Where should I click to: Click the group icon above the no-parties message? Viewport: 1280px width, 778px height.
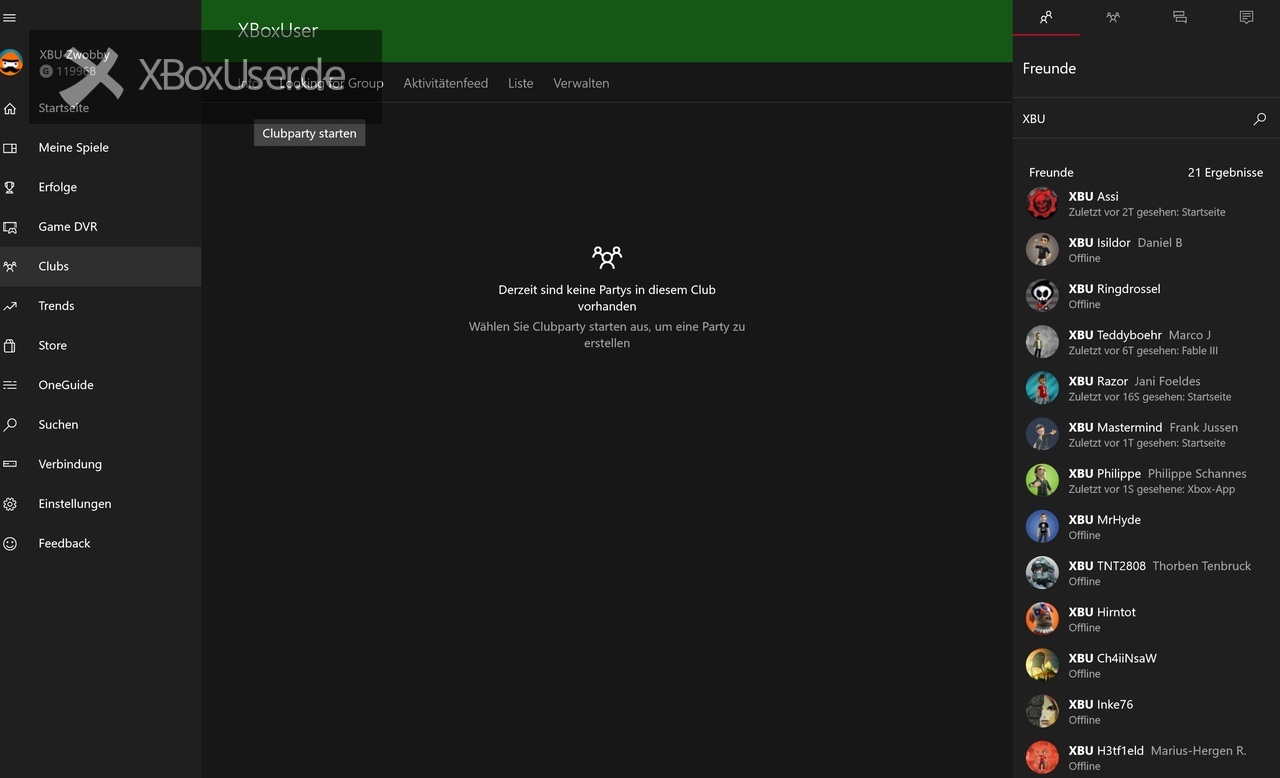pos(607,257)
